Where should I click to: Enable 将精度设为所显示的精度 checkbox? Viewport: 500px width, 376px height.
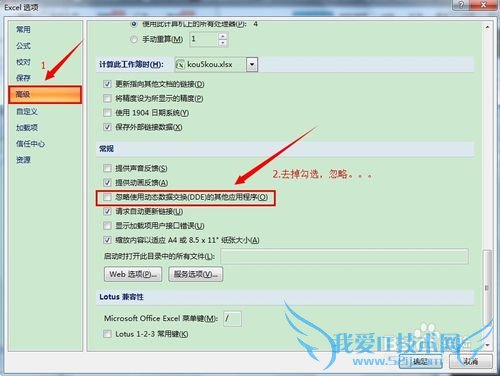click(x=107, y=98)
